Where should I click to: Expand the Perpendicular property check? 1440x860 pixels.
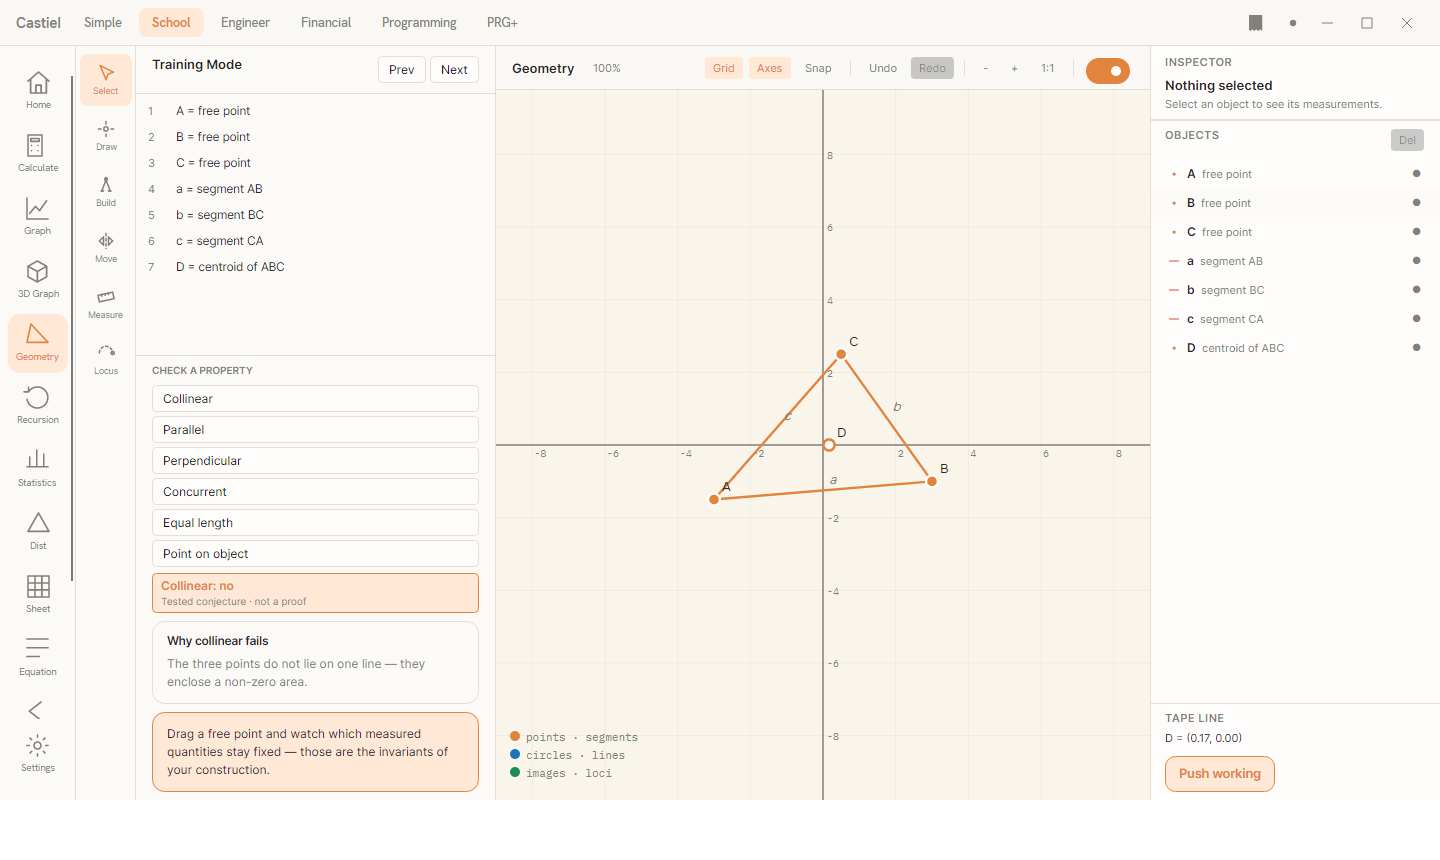[315, 461]
